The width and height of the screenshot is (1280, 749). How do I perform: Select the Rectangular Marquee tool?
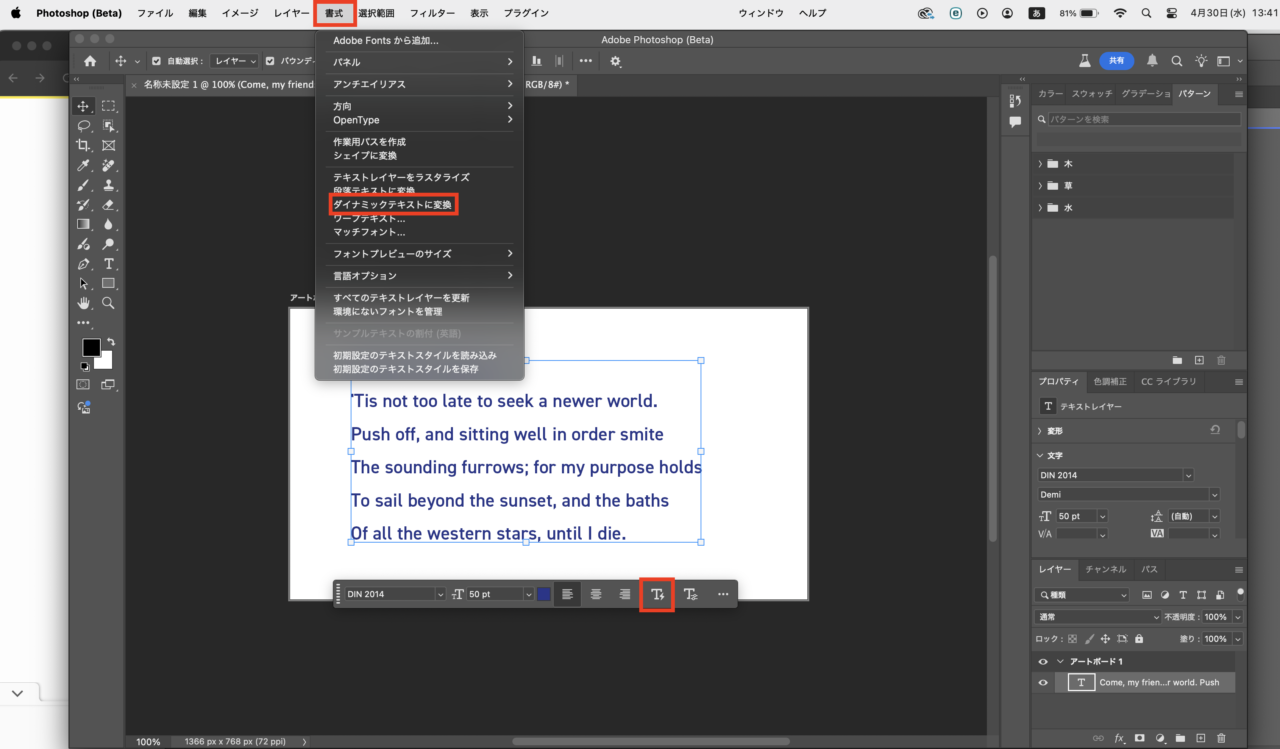108,106
